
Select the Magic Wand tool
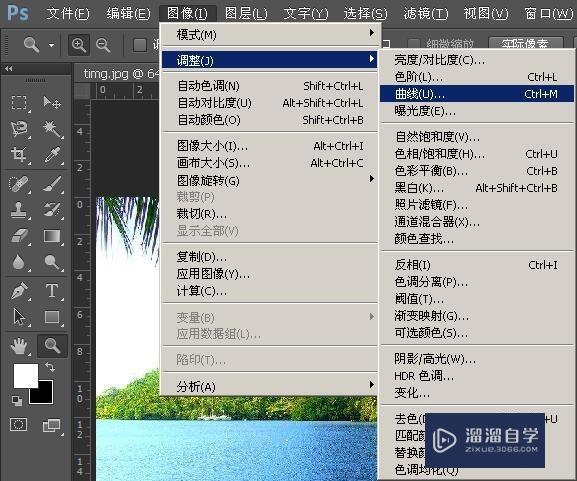click(52, 128)
